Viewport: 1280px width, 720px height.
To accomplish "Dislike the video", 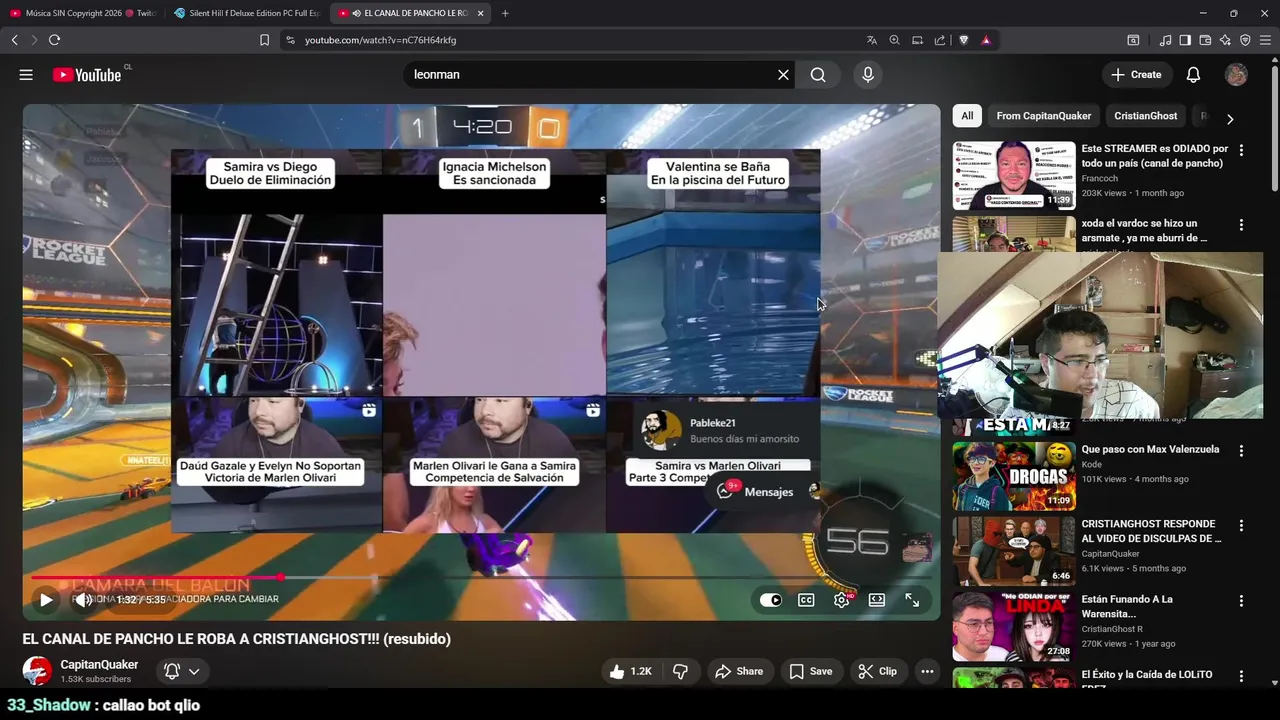I will (x=680, y=671).
